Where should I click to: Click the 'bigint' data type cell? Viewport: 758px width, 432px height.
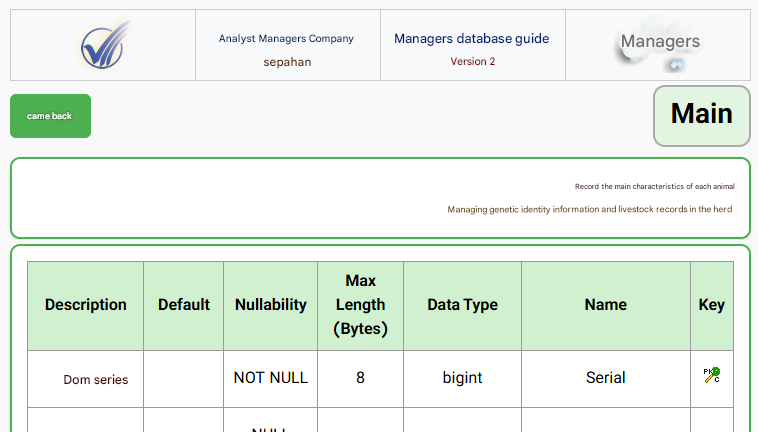(x=462, y=378)
